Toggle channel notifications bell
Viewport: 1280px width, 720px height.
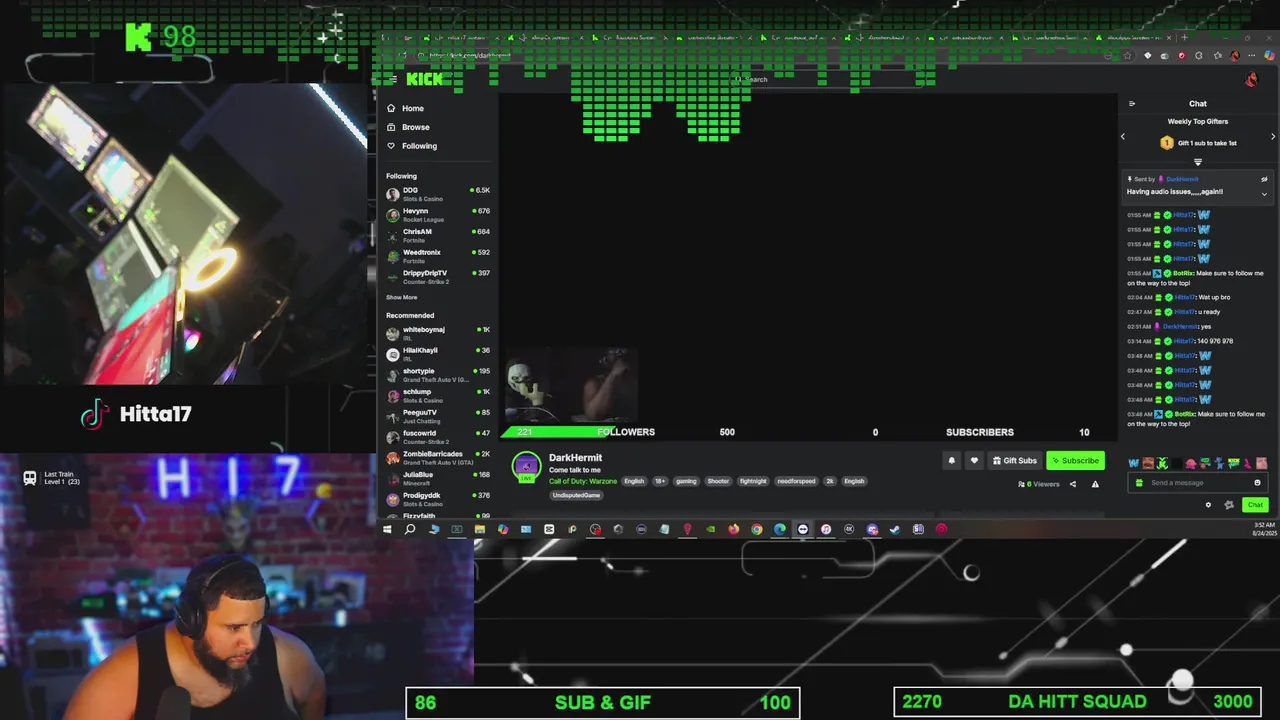pos(951,461)
